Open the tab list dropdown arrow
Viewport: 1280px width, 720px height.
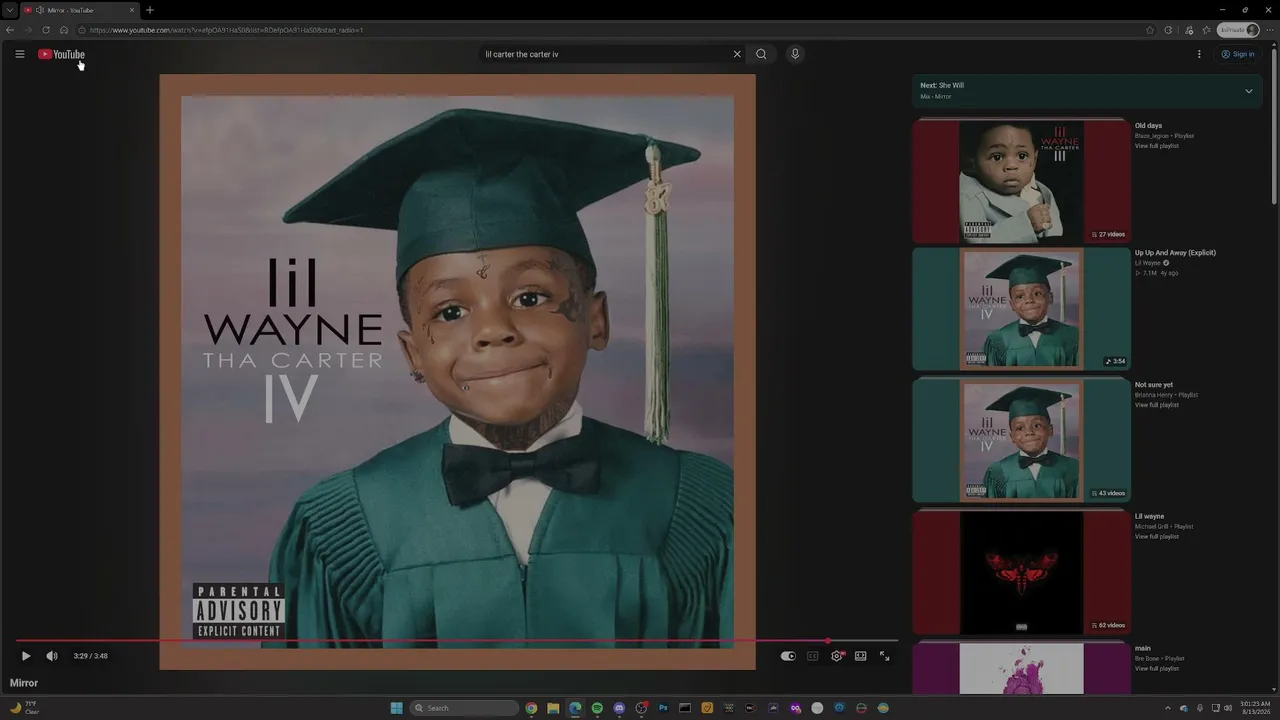[8, 10]
